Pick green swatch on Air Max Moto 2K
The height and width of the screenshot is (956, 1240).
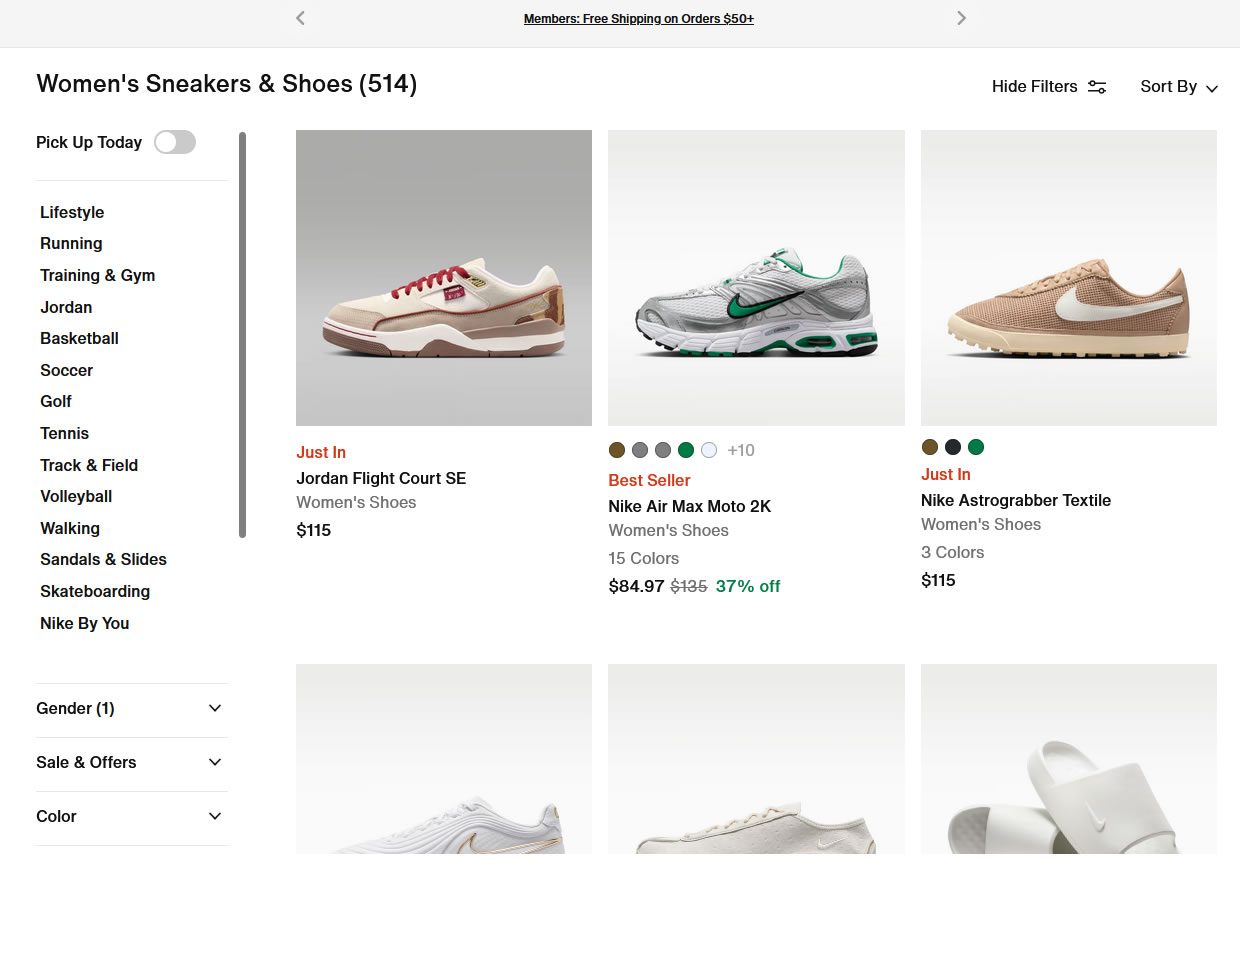686,450
